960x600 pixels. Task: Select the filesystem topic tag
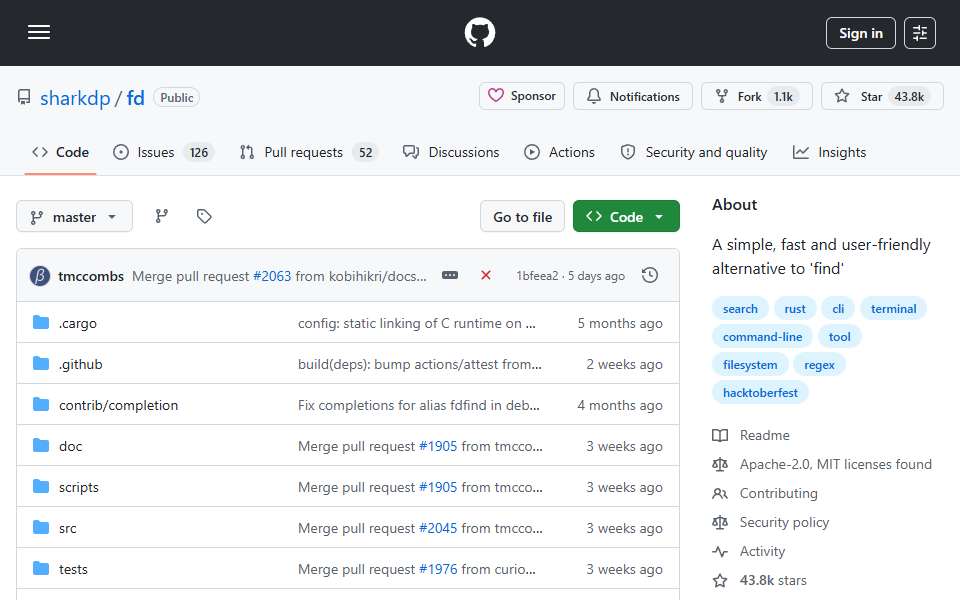click(x=750, y=365)
